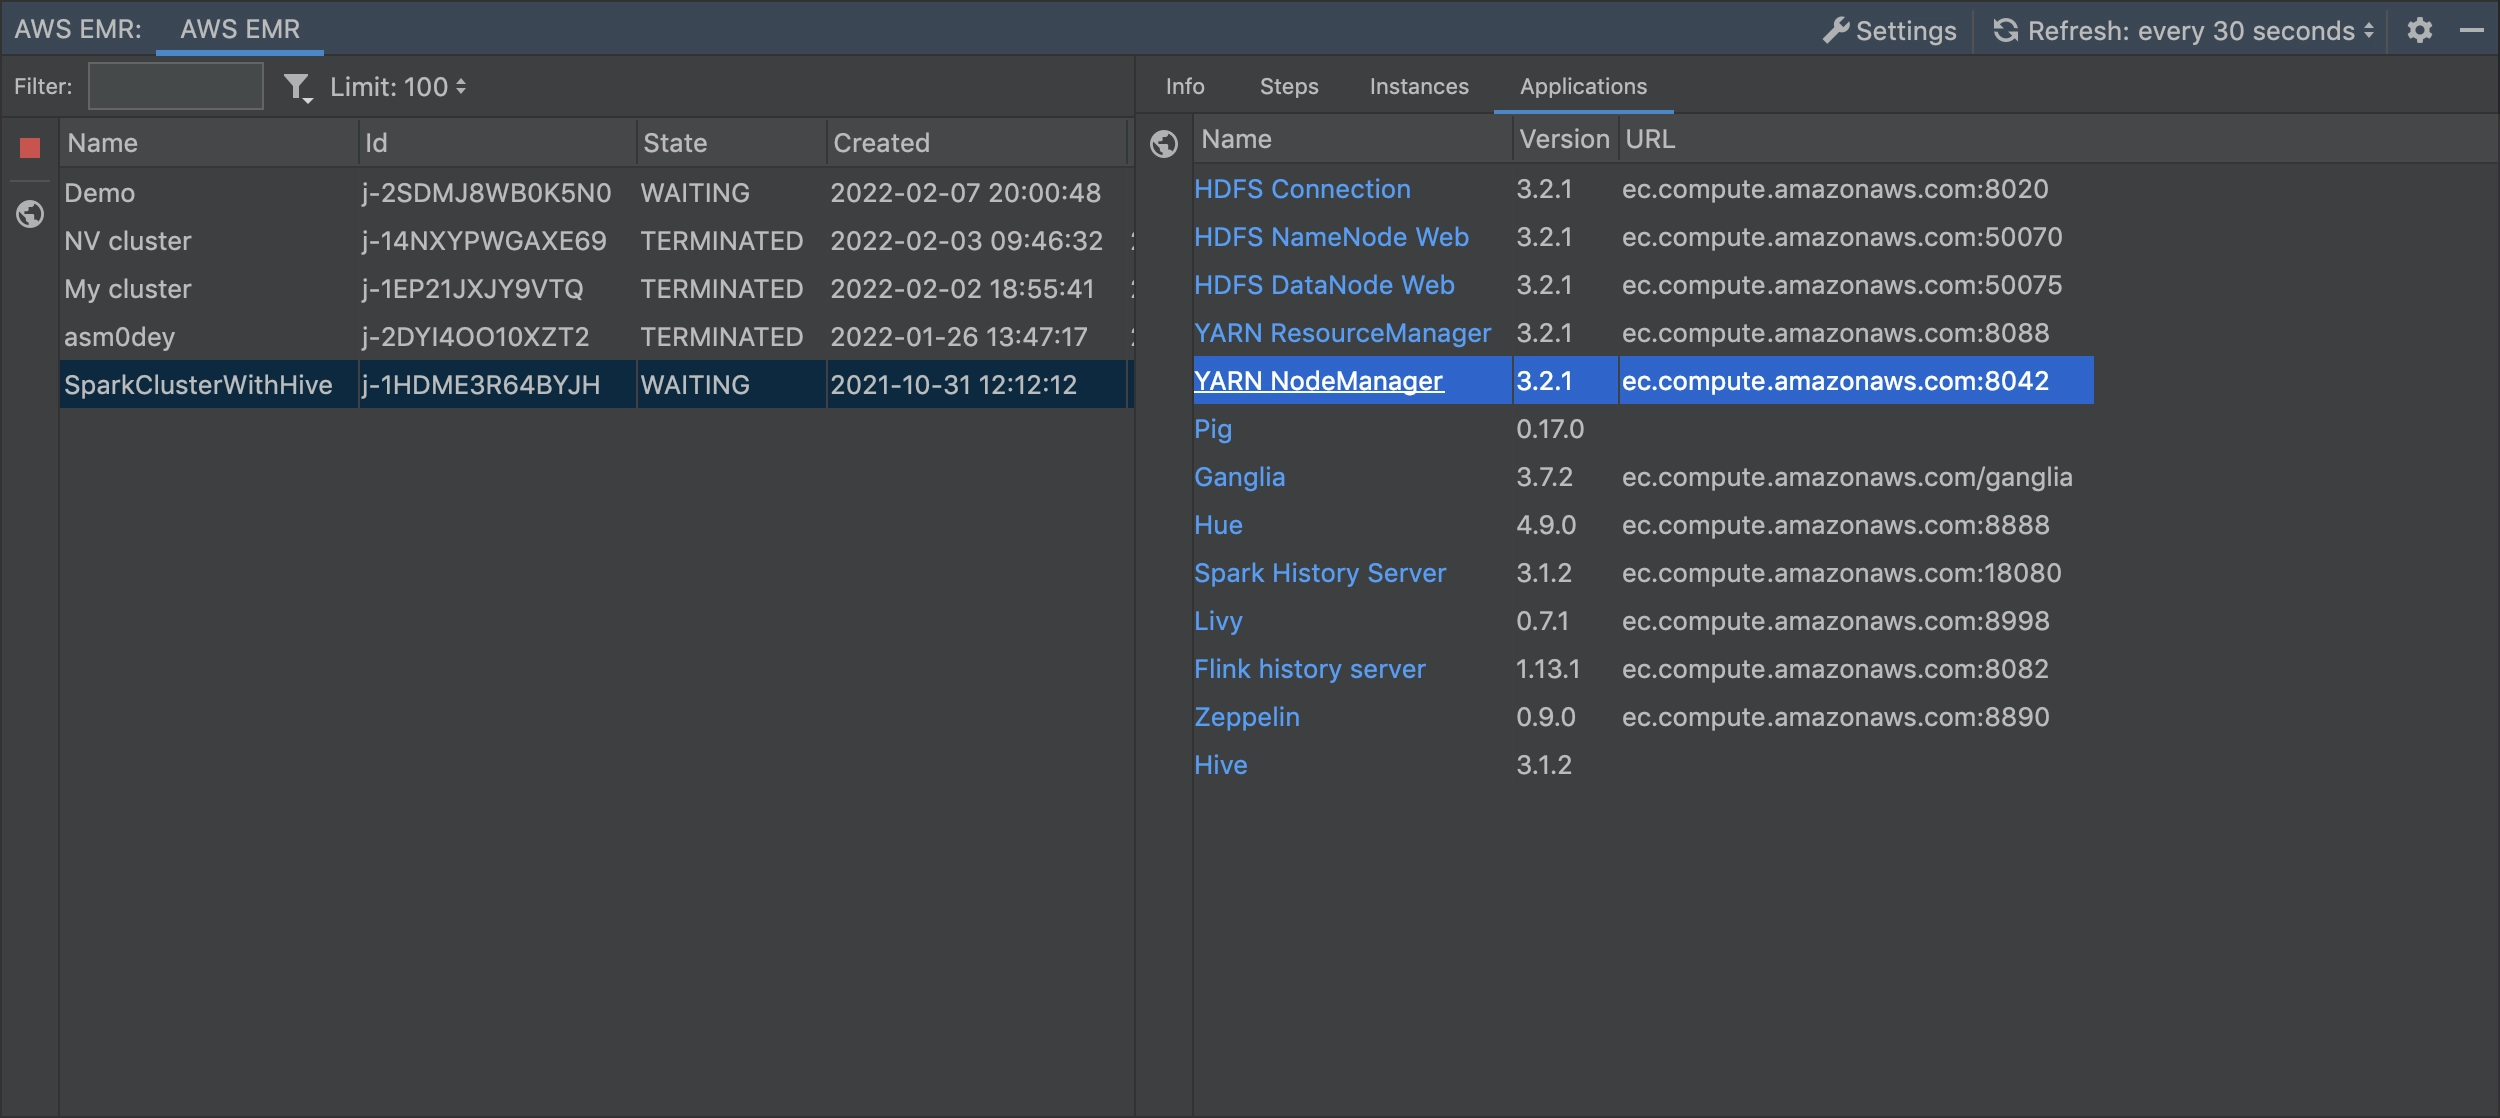Click cluster id j-1HDME3R64BYJH
The image size is (2500, 1118).
(x=481, y=384)
